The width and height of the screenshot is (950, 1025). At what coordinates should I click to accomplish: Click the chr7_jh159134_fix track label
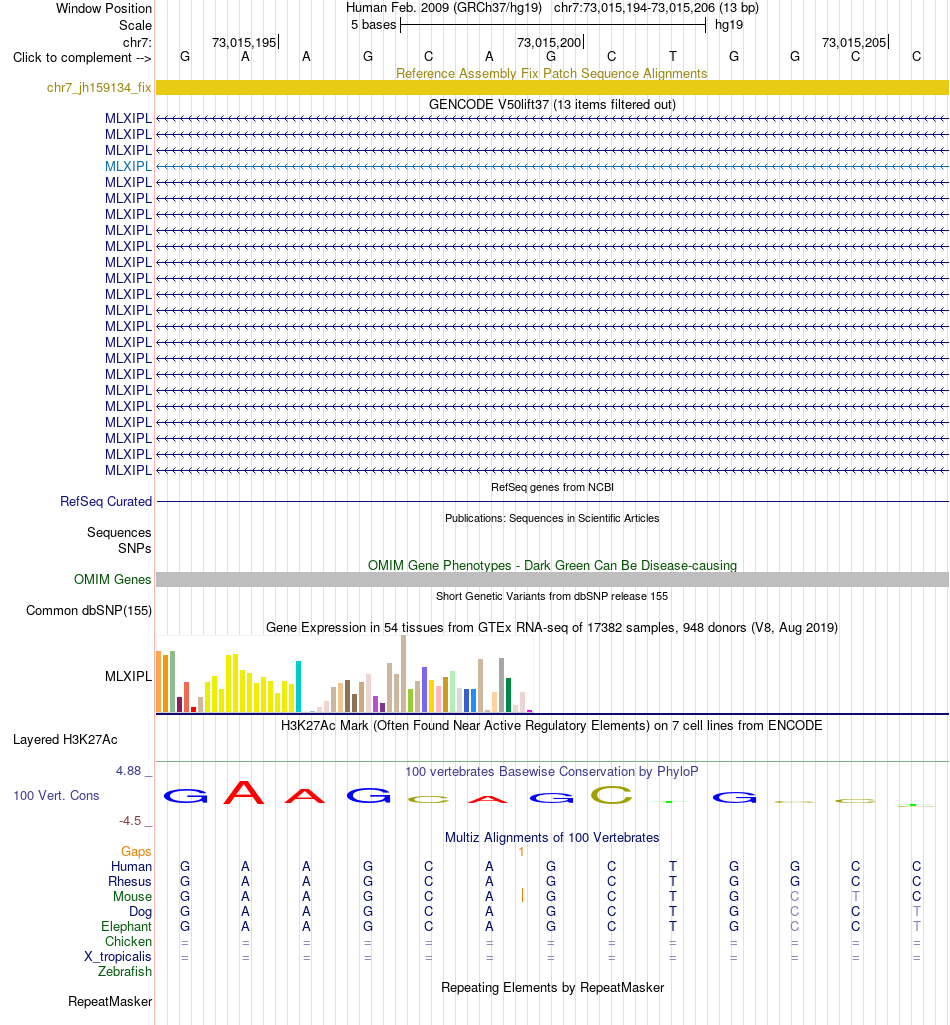point(99,88)
